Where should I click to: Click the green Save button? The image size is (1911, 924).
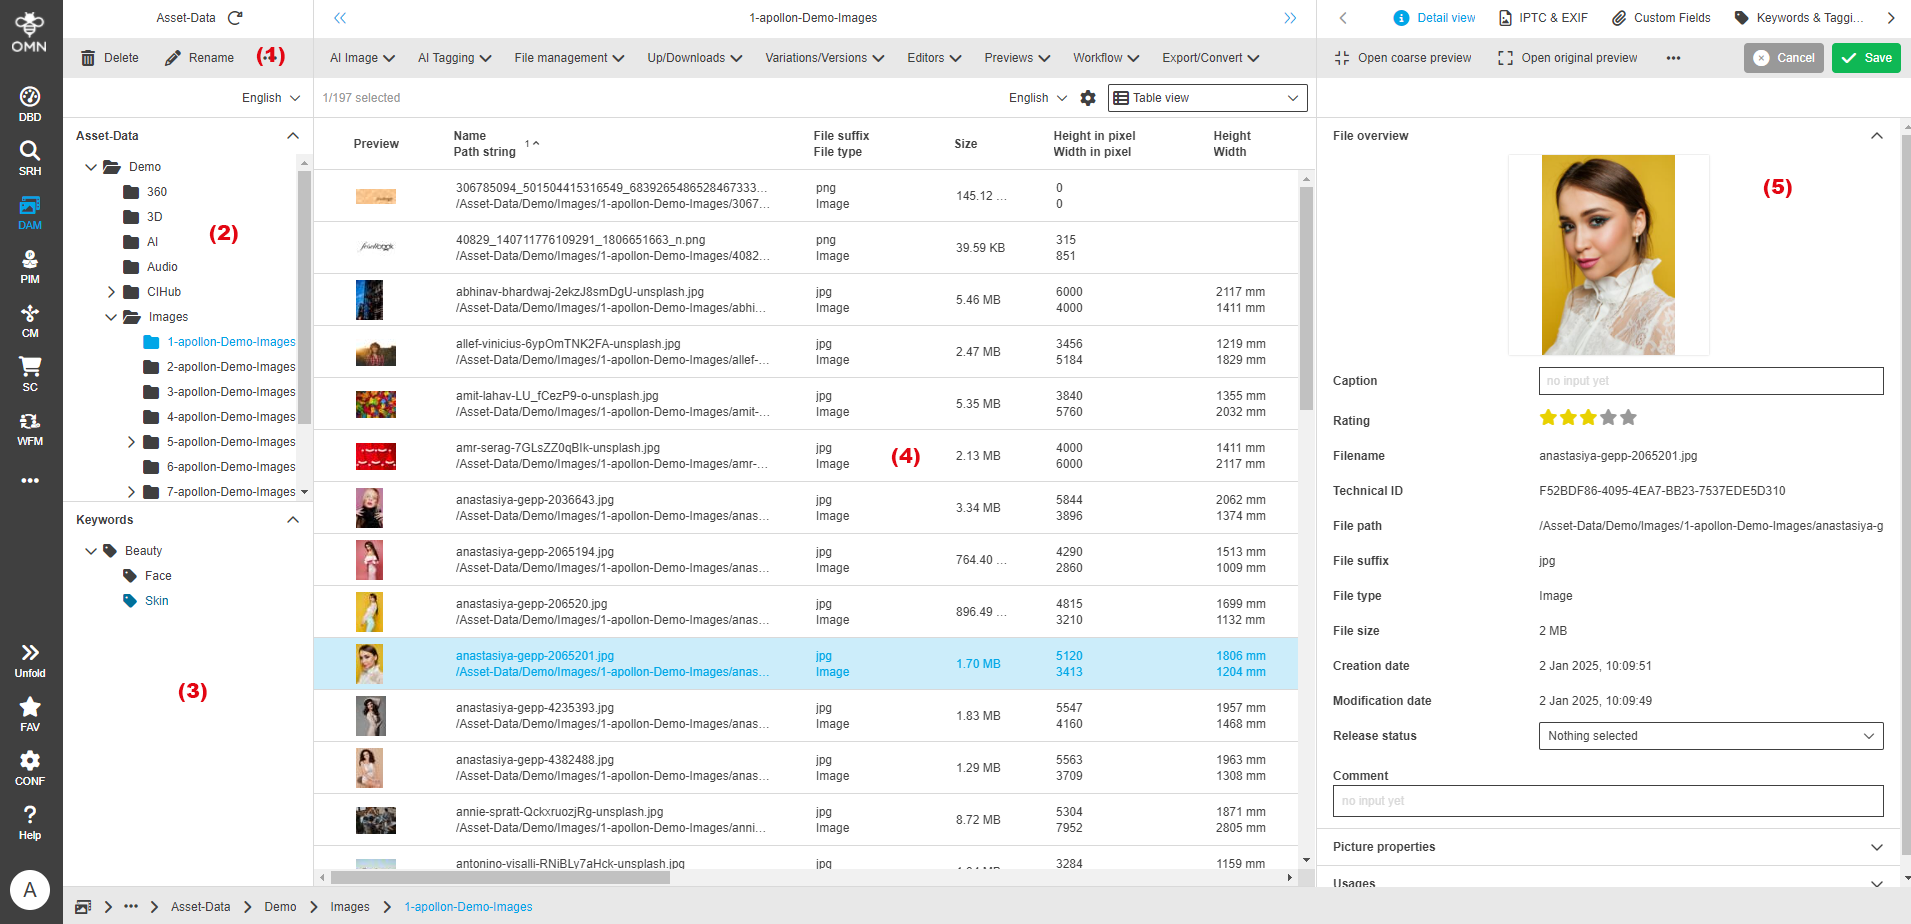pos(1865,57)
